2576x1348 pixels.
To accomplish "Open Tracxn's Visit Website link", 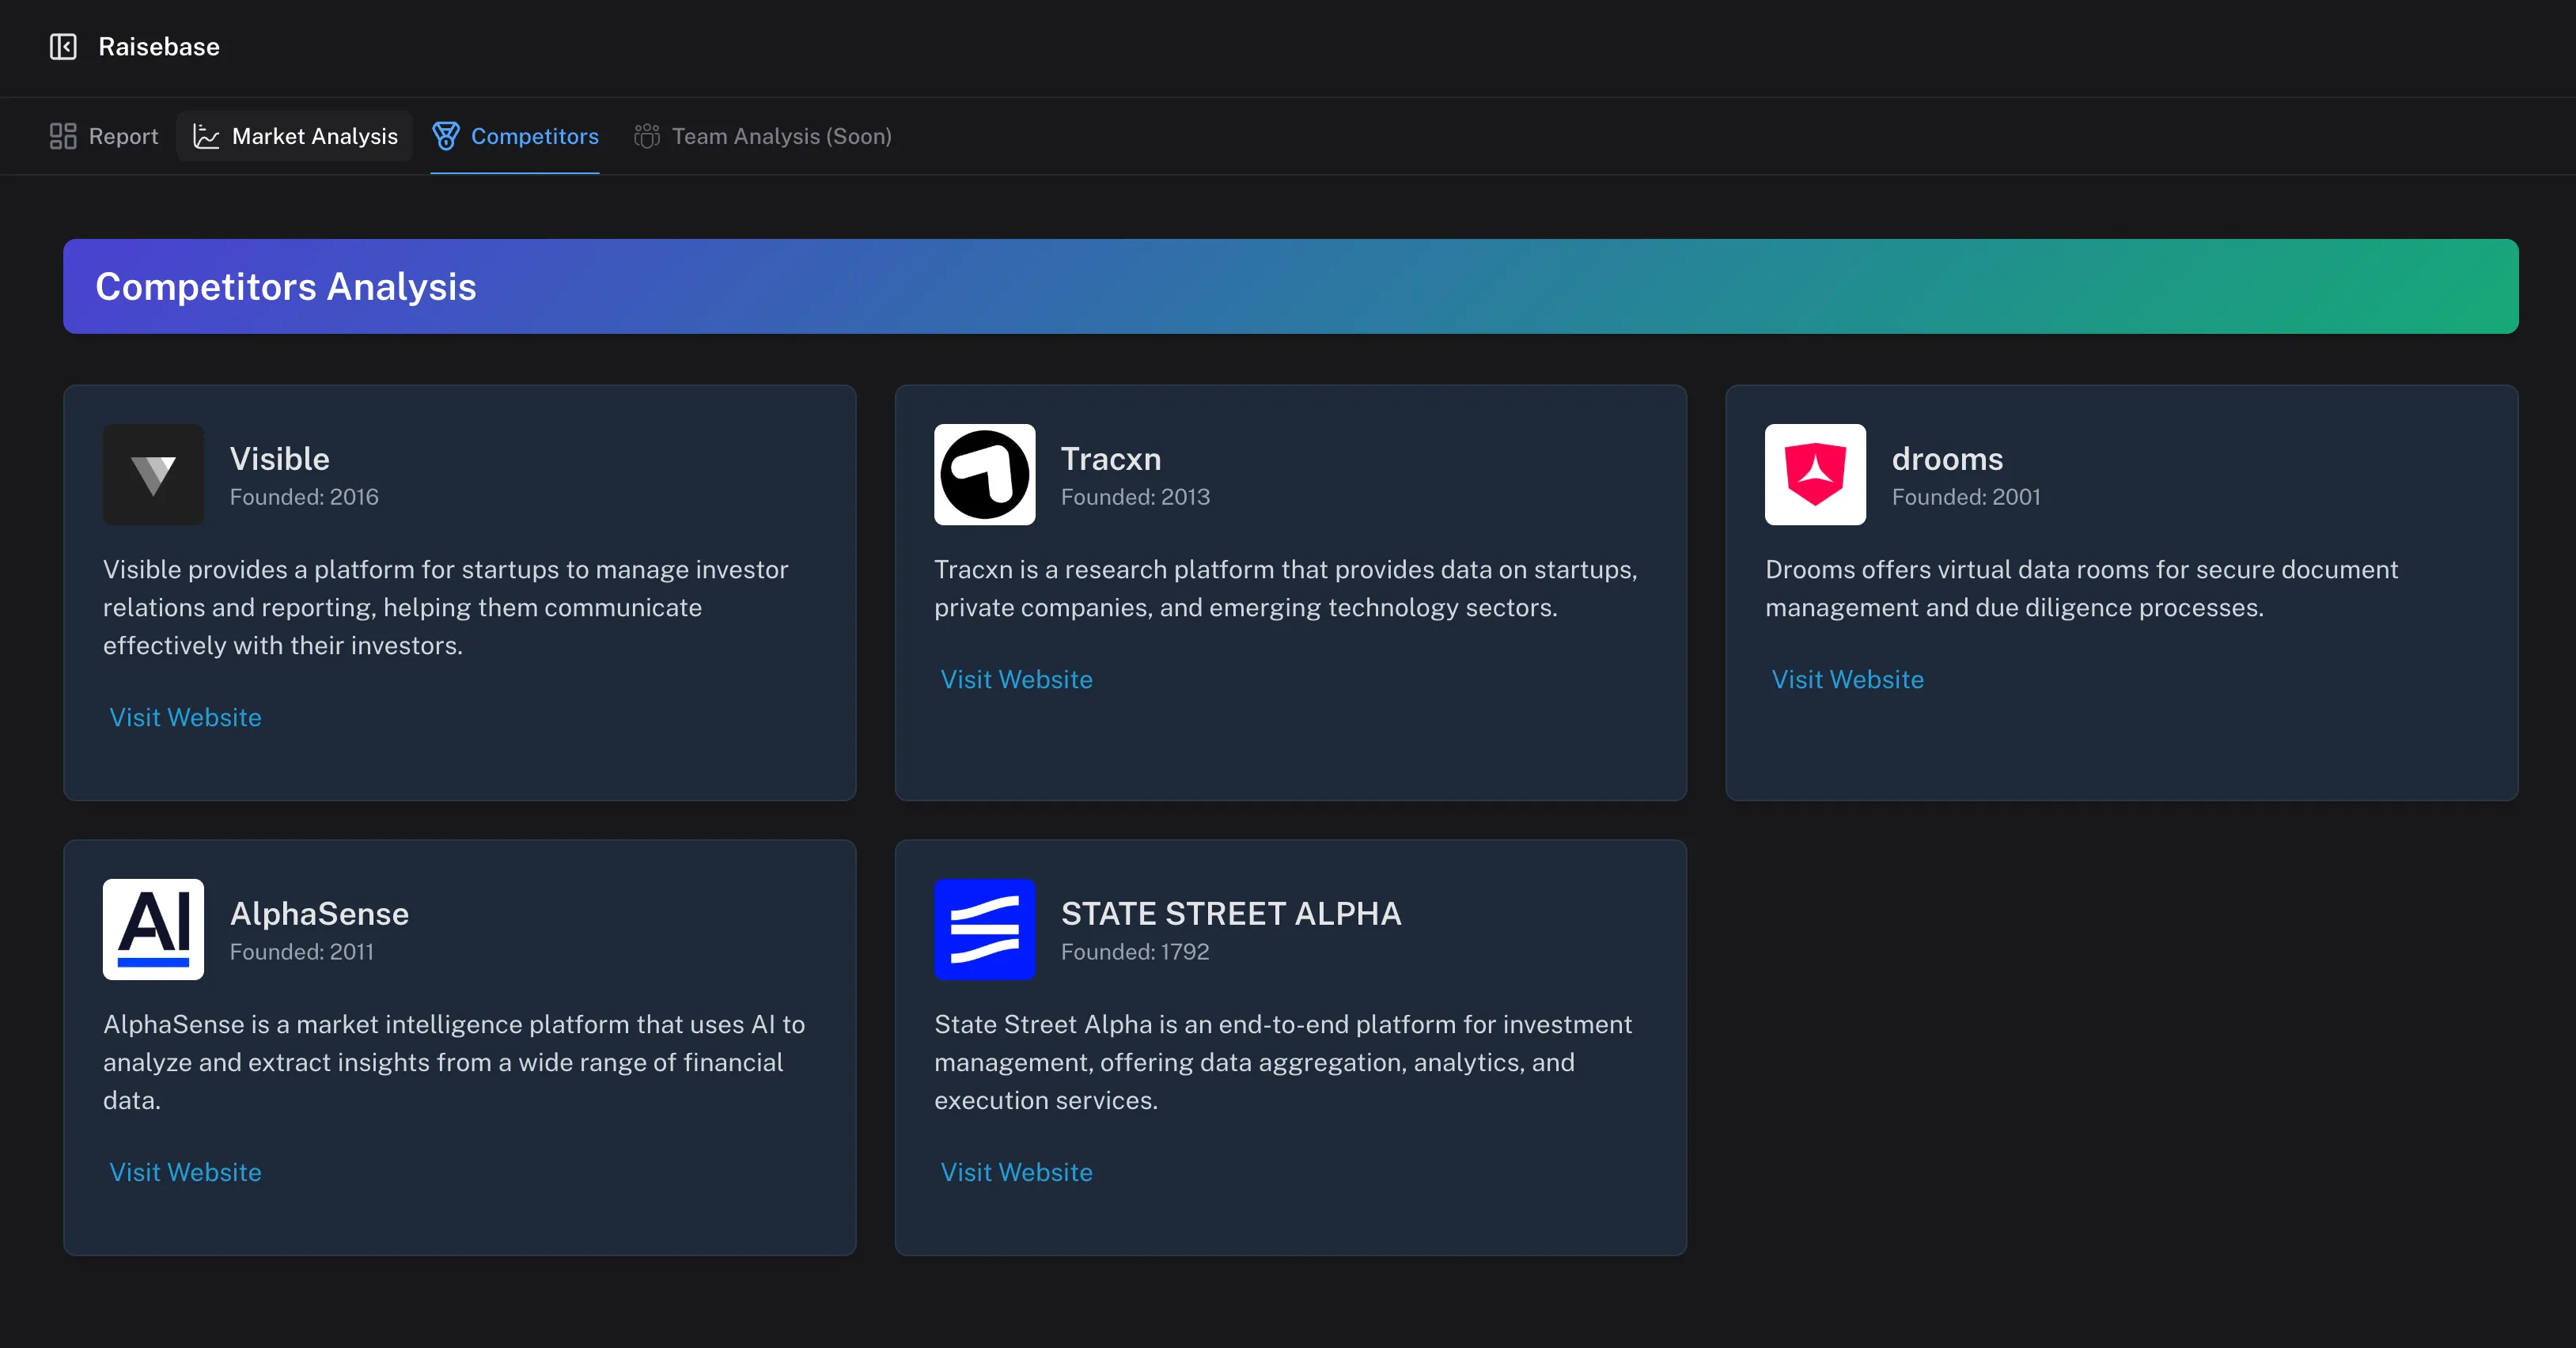I will pos(1016,679).
